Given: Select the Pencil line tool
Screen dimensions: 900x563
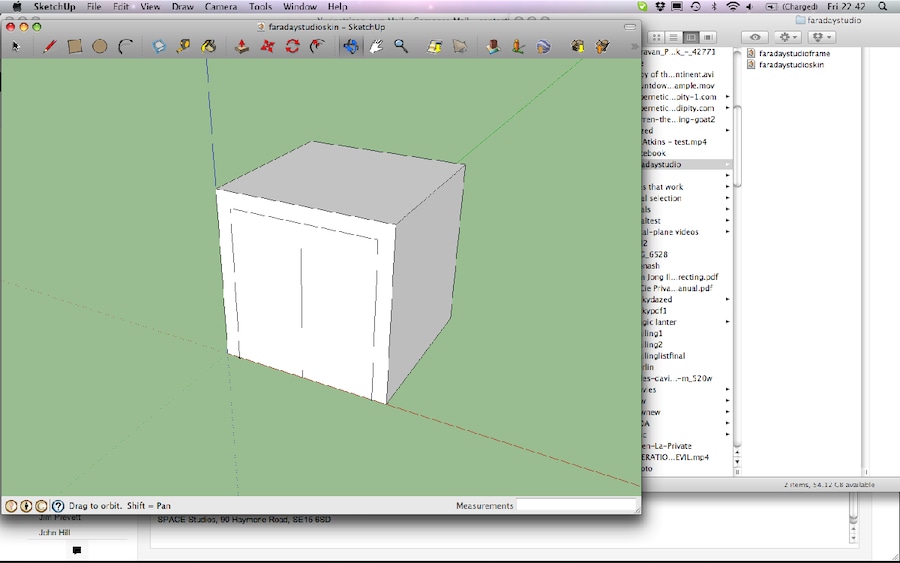Looking at the screenshot, I should pos(49,46).
